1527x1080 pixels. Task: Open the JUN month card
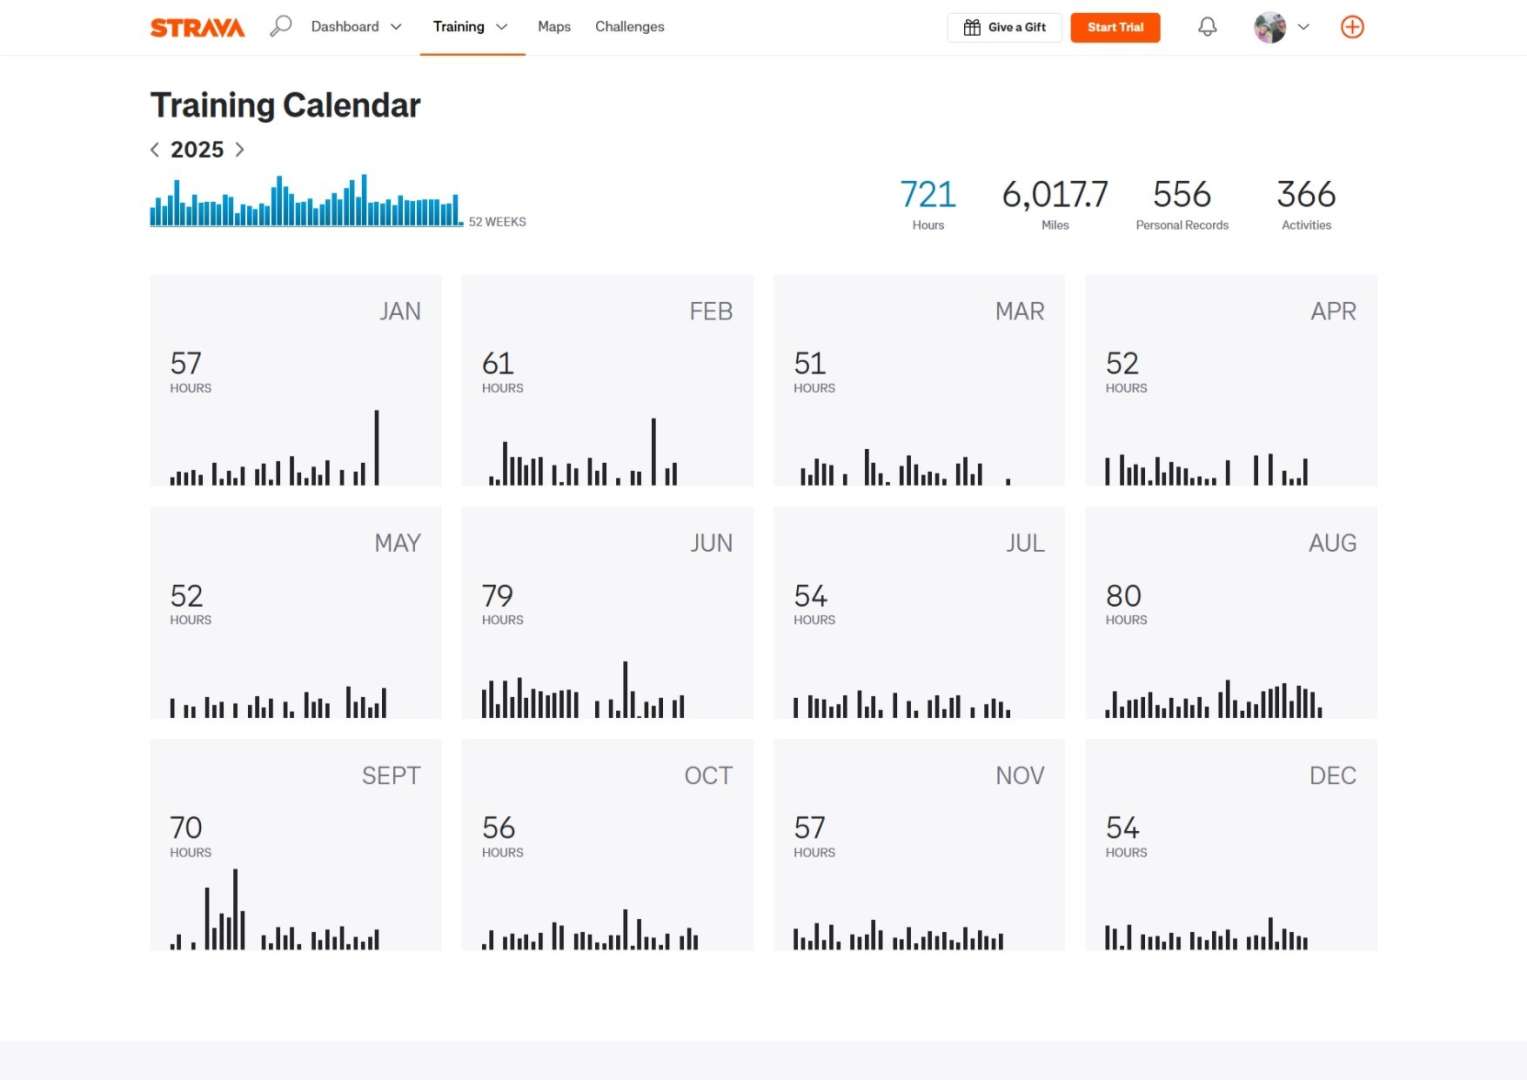click(x=607, y=612)
